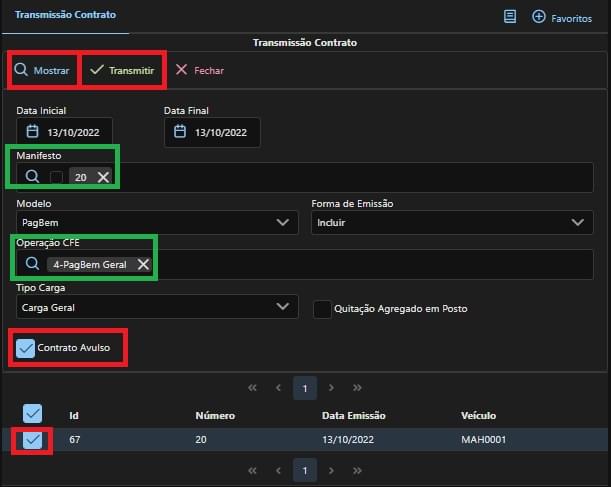Viewport: 611px width, 487px height.
Task: Click the Operação CFE search magnifier icon
Action: (x=32, y=264)
